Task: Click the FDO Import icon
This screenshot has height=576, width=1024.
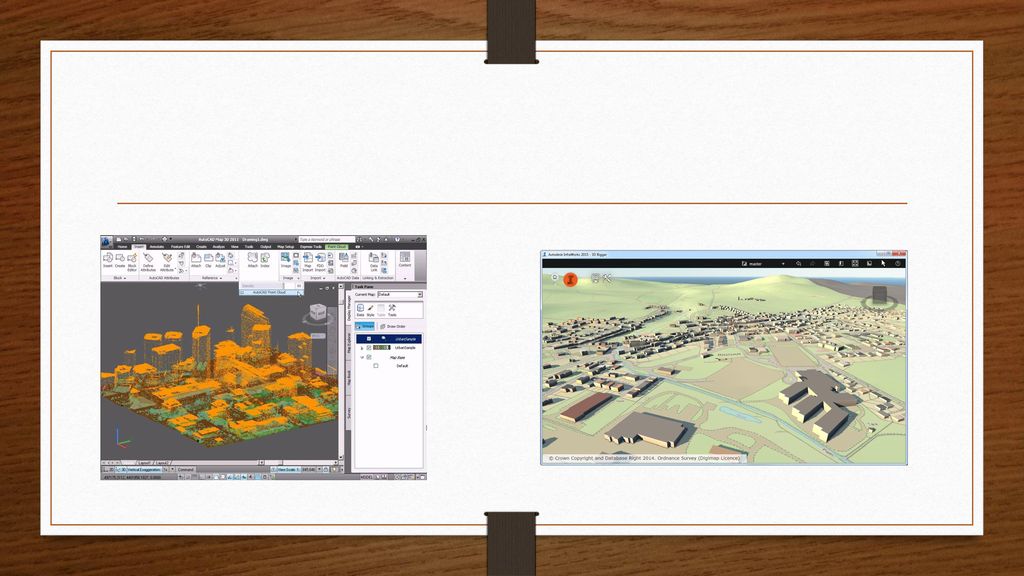Action: [x=320, y=257]
